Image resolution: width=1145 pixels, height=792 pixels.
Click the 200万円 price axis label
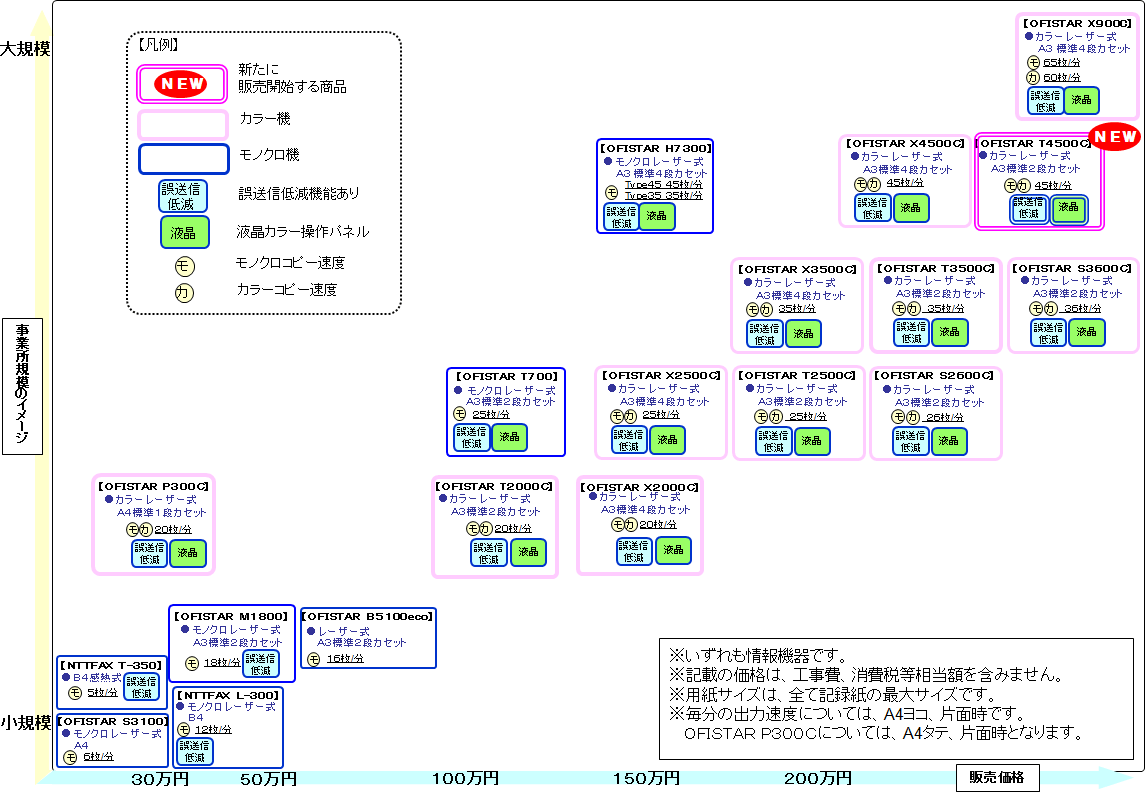[818, 778]
